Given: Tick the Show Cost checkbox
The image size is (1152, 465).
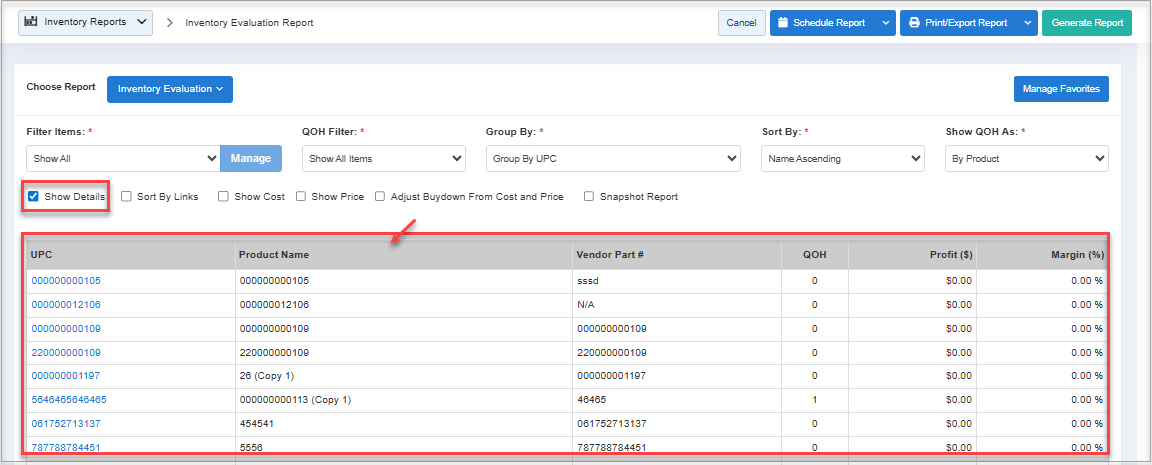Looking at the screenshot, I should 224,197.
